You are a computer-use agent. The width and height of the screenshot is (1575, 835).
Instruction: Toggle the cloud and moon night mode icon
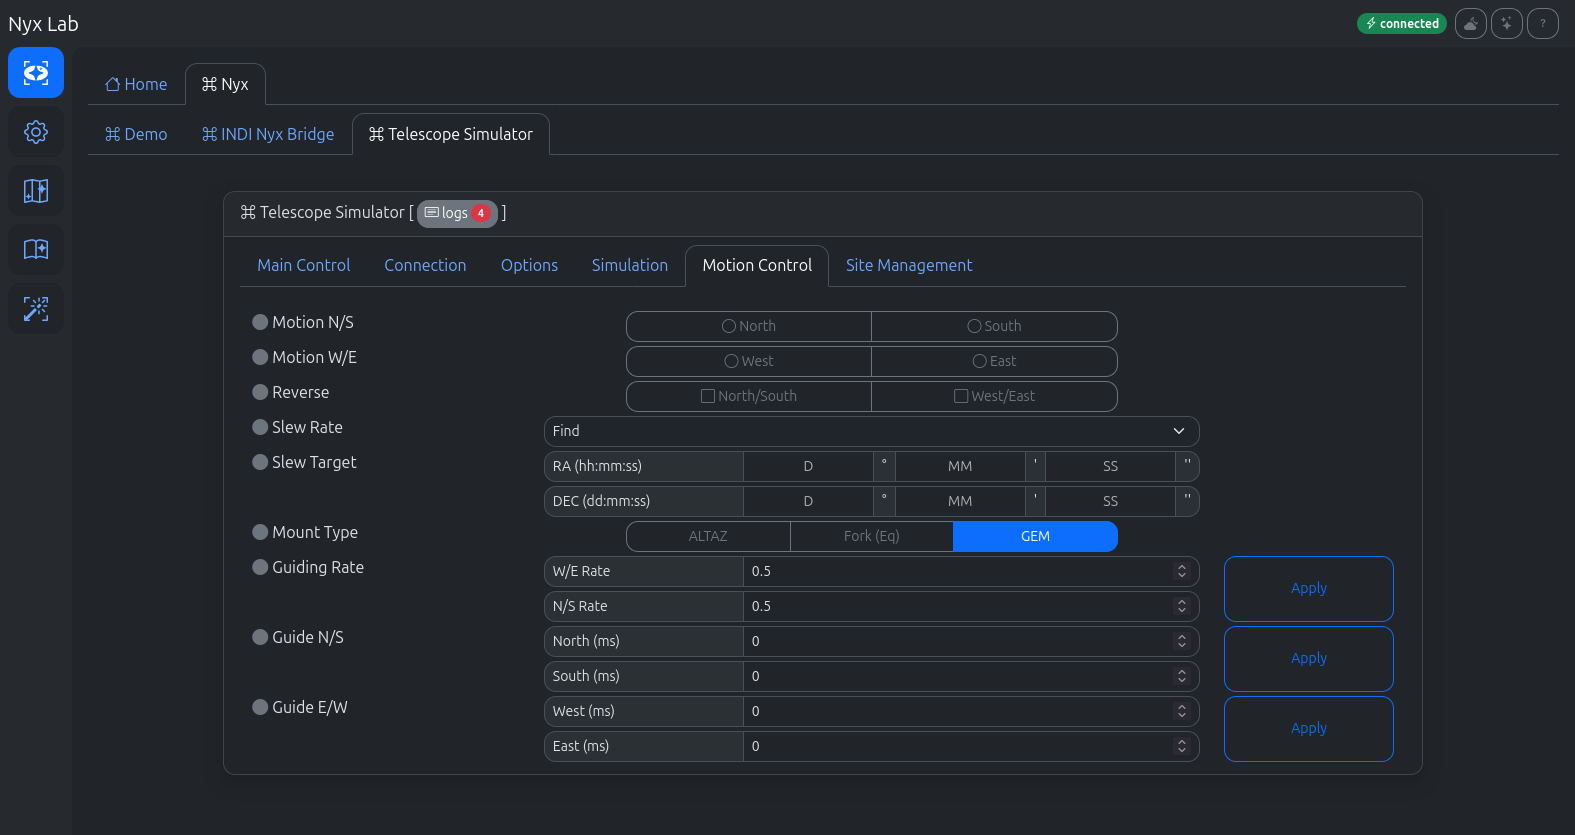[x=1470, y=23]
